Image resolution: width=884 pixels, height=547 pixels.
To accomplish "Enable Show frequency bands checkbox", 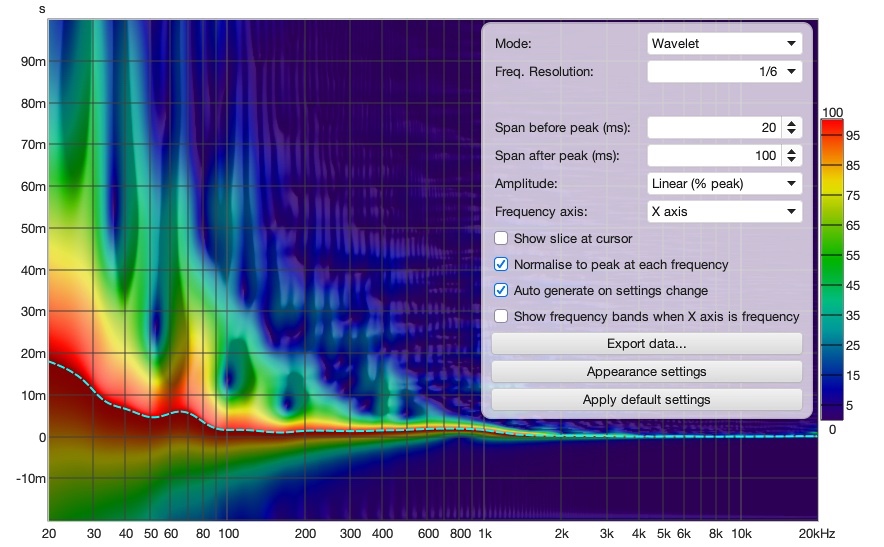I will click(501, 316).
